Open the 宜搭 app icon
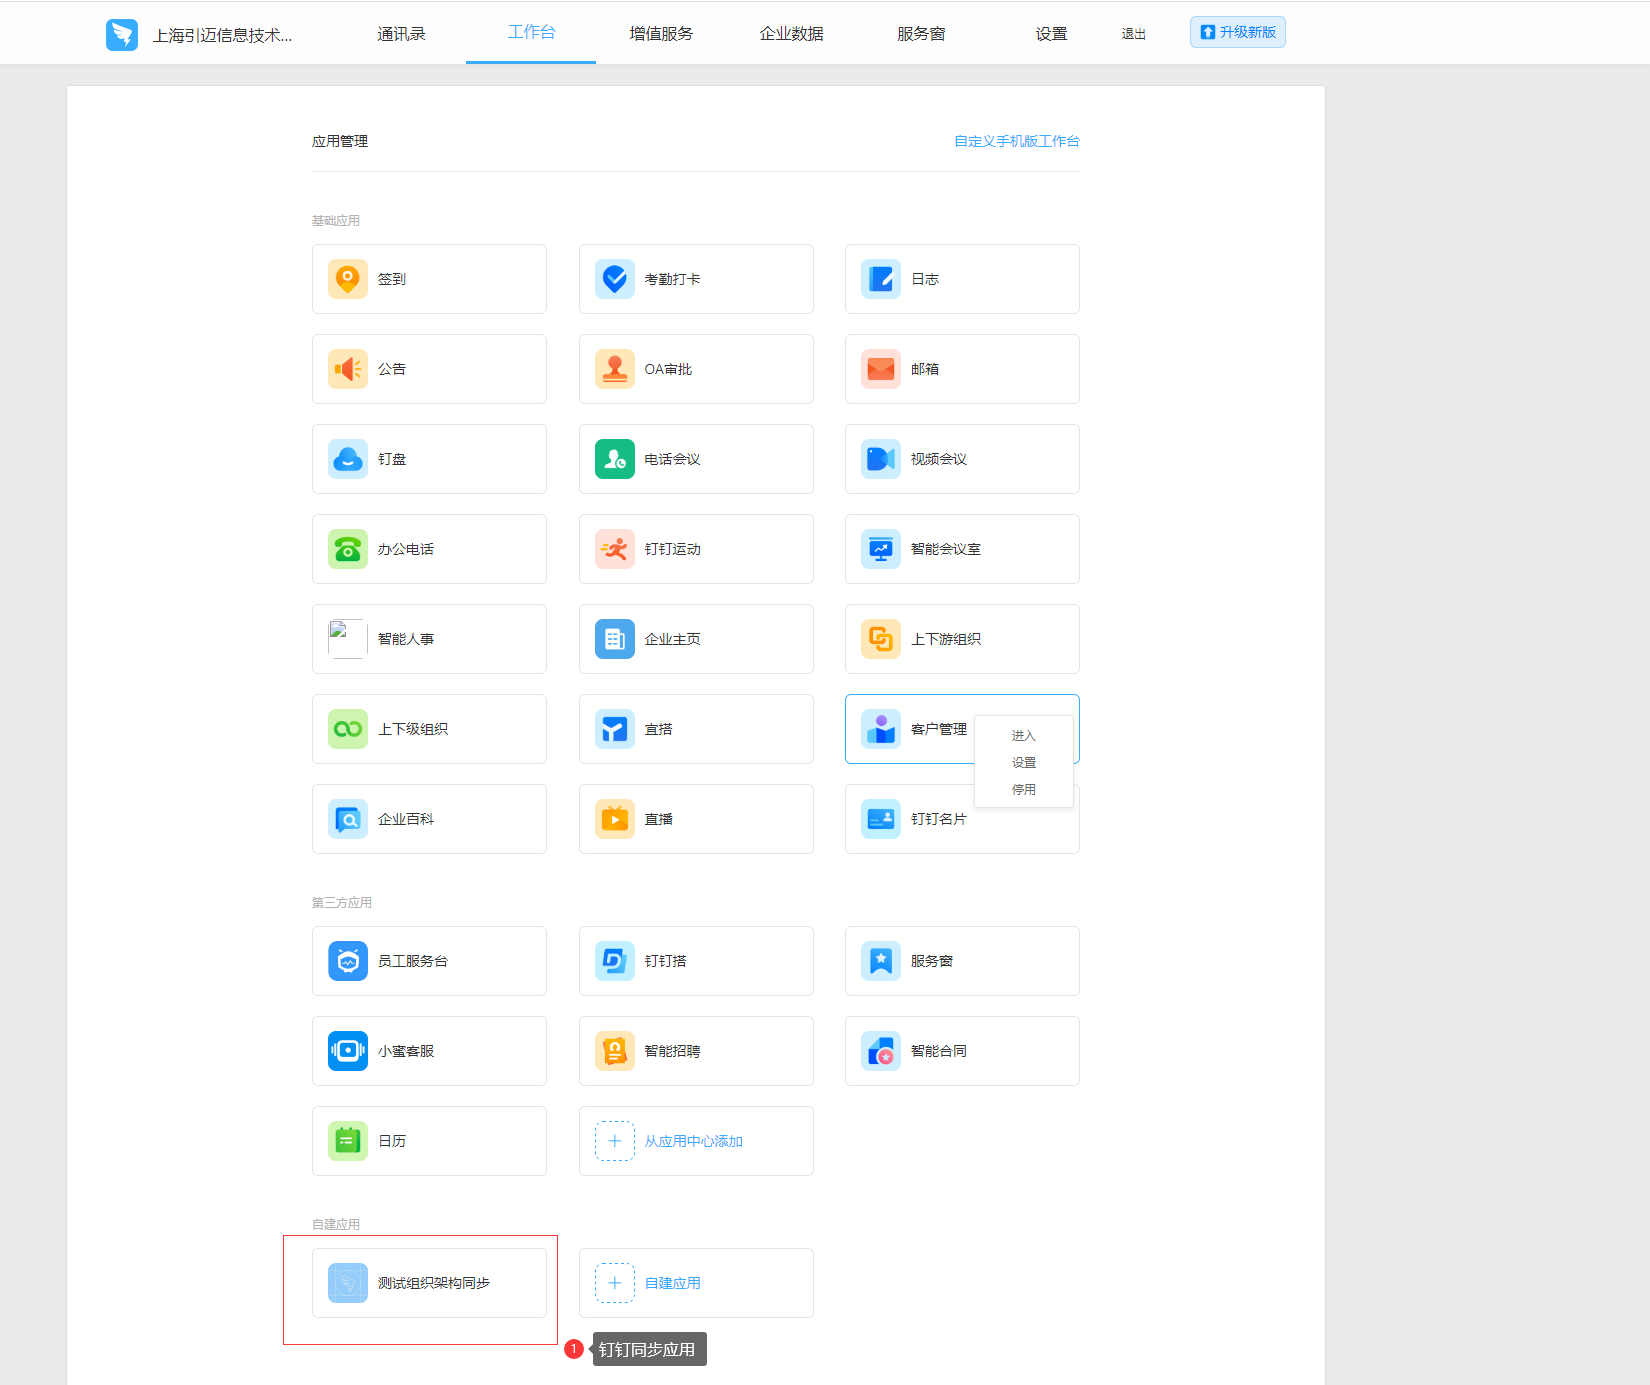 point(615,729)
